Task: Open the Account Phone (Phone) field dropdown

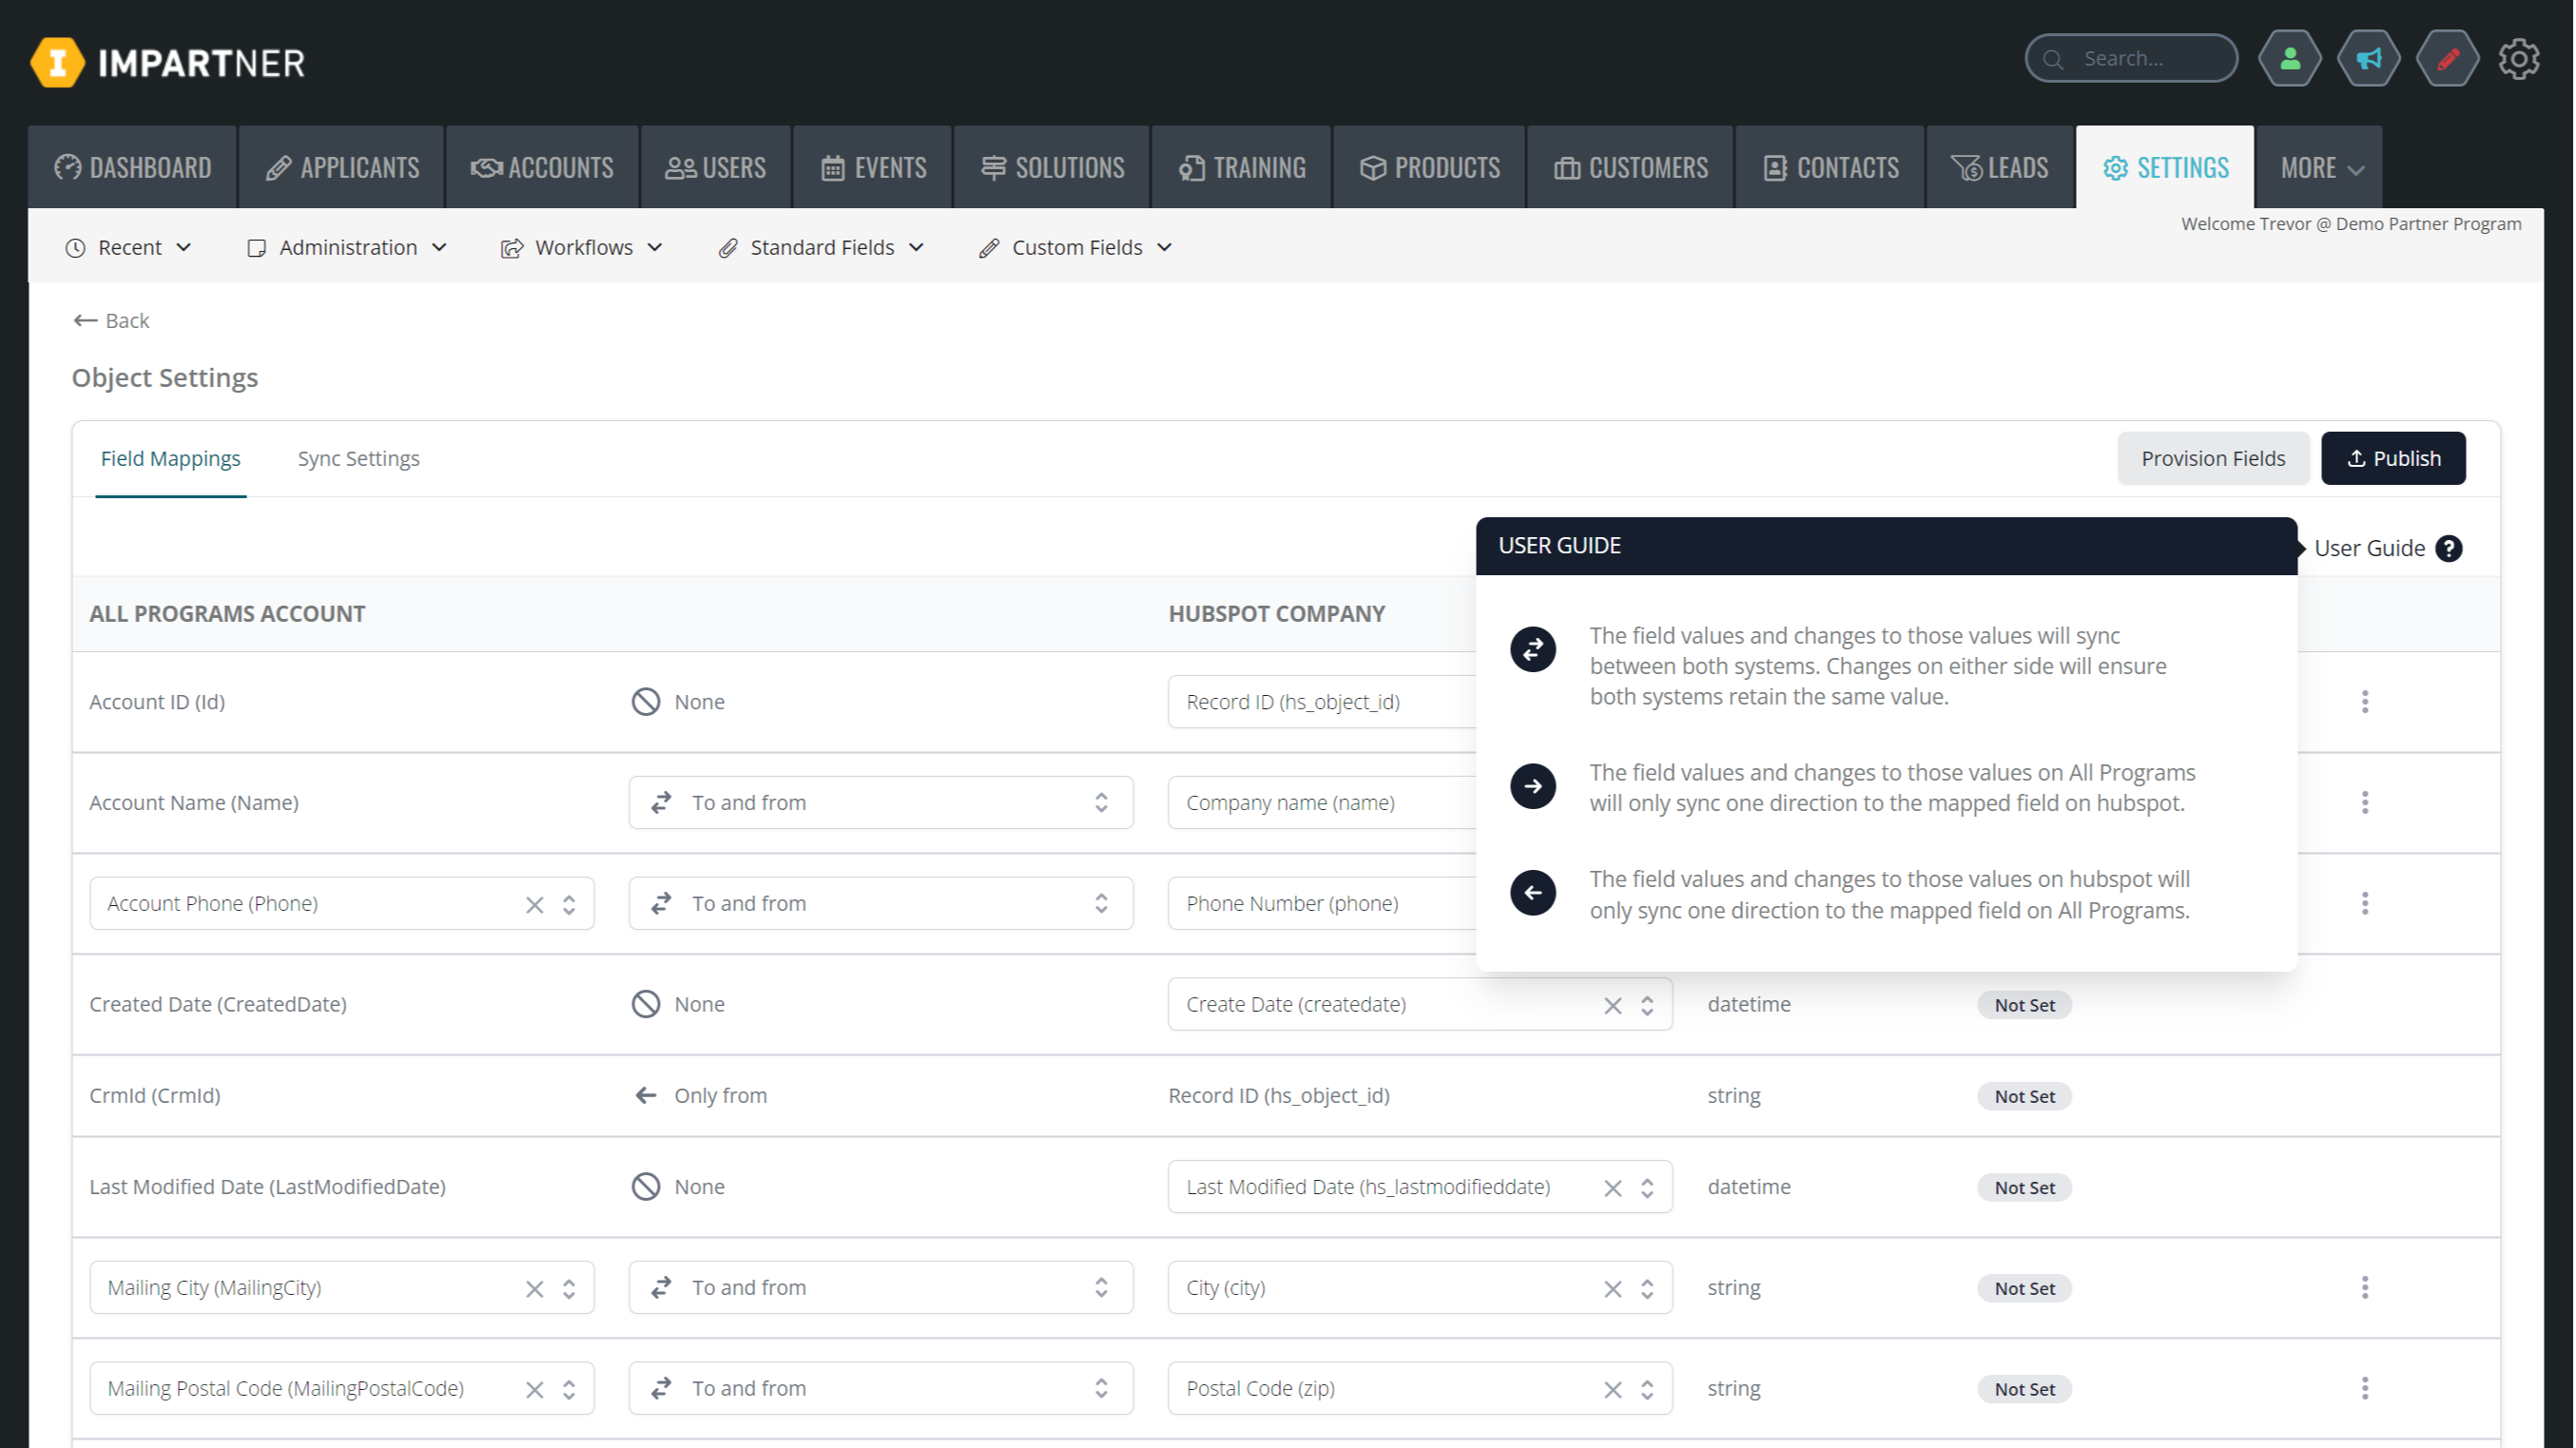Action: coord(569,905)
